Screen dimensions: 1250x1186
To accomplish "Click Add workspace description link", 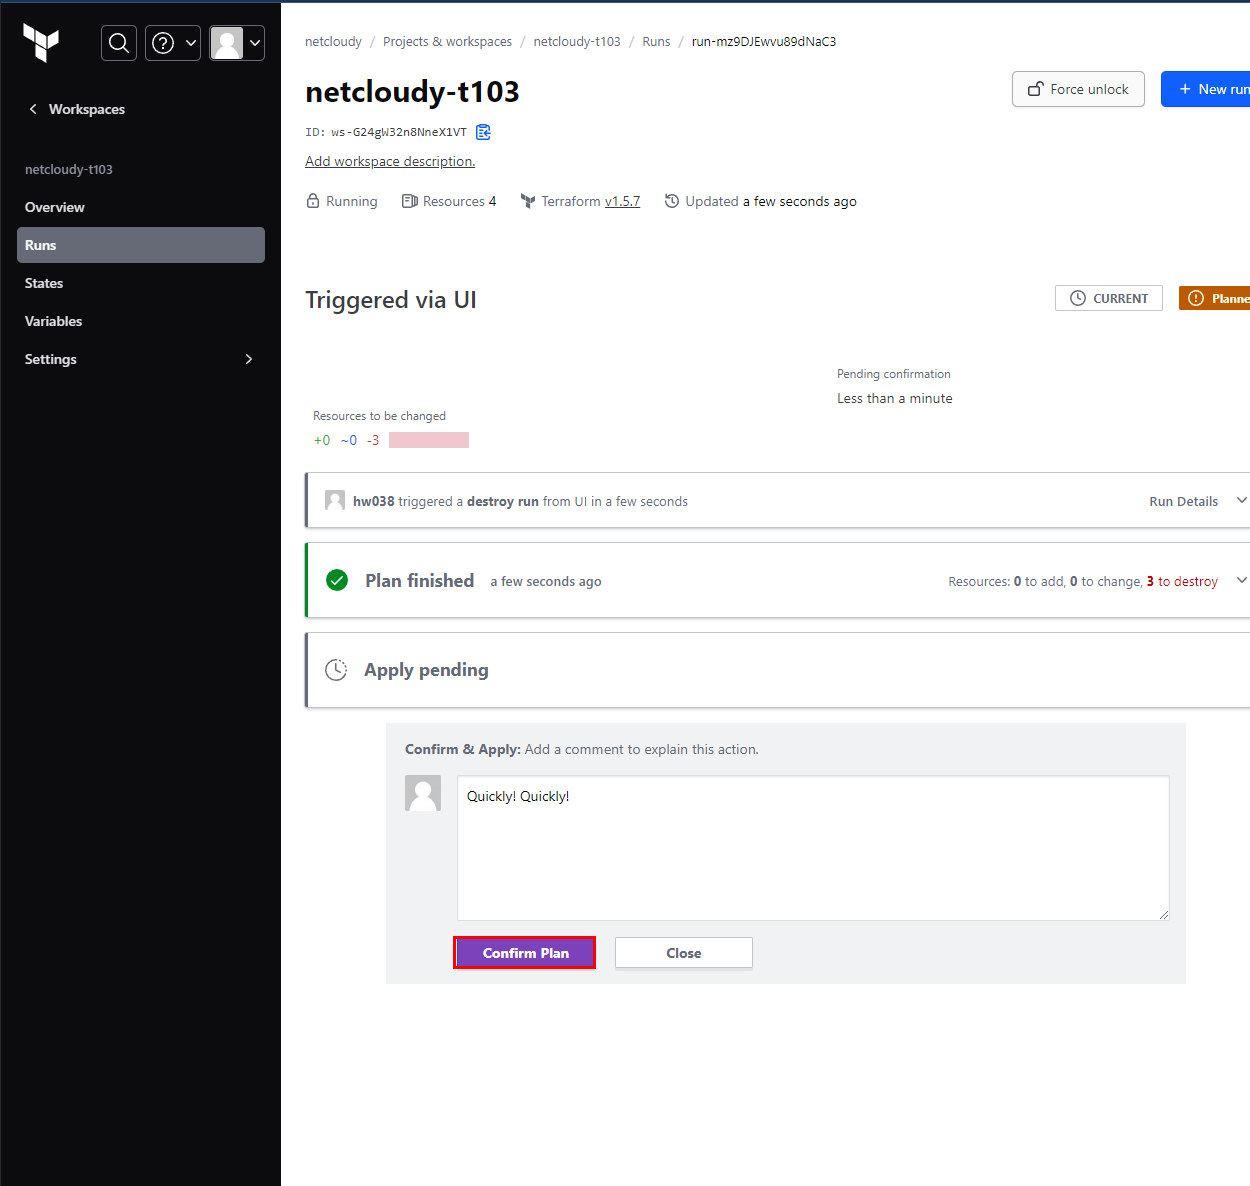I will (x=390, y=161).
